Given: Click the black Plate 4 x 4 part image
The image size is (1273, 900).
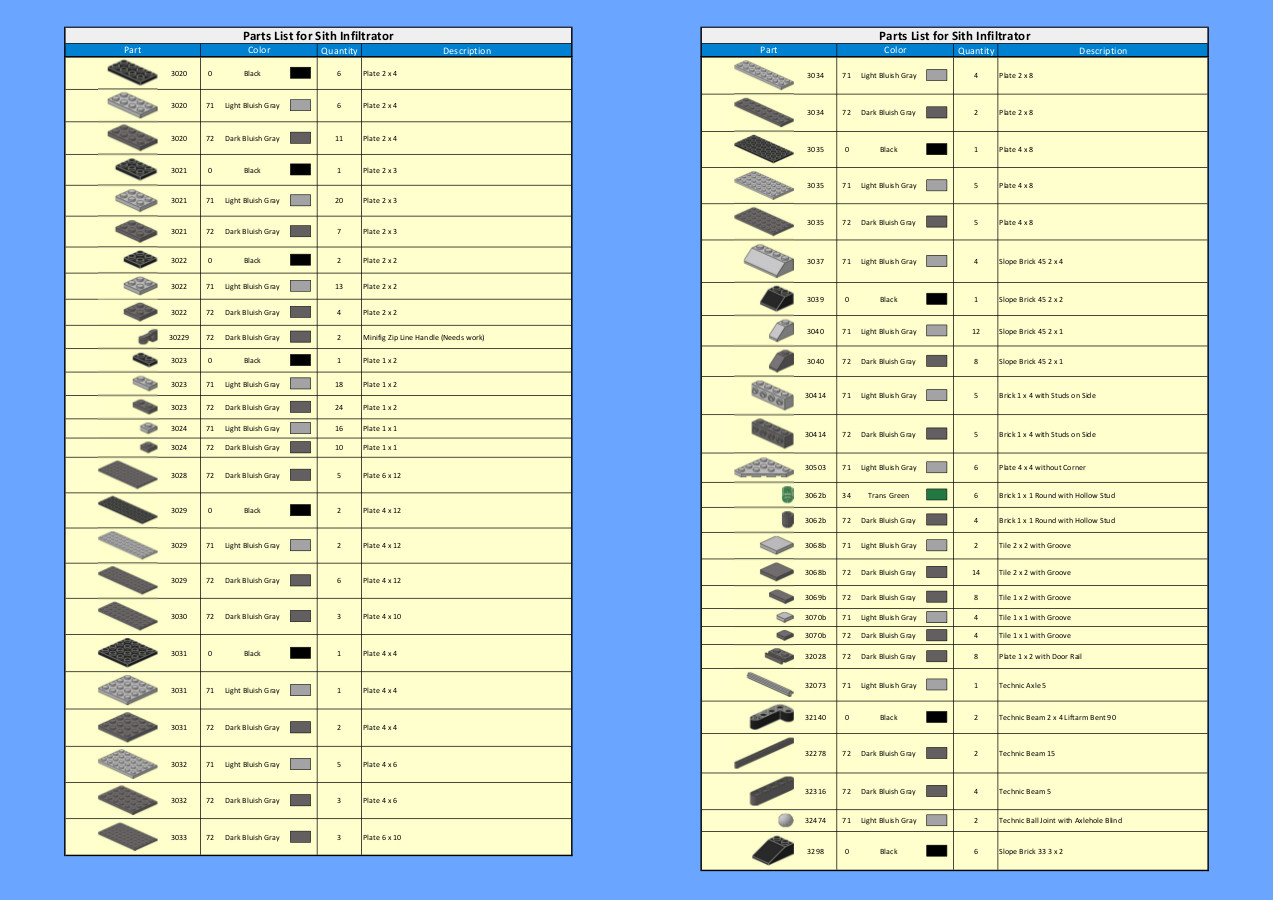Looking at the screenshot, I should tap(128, 653).
